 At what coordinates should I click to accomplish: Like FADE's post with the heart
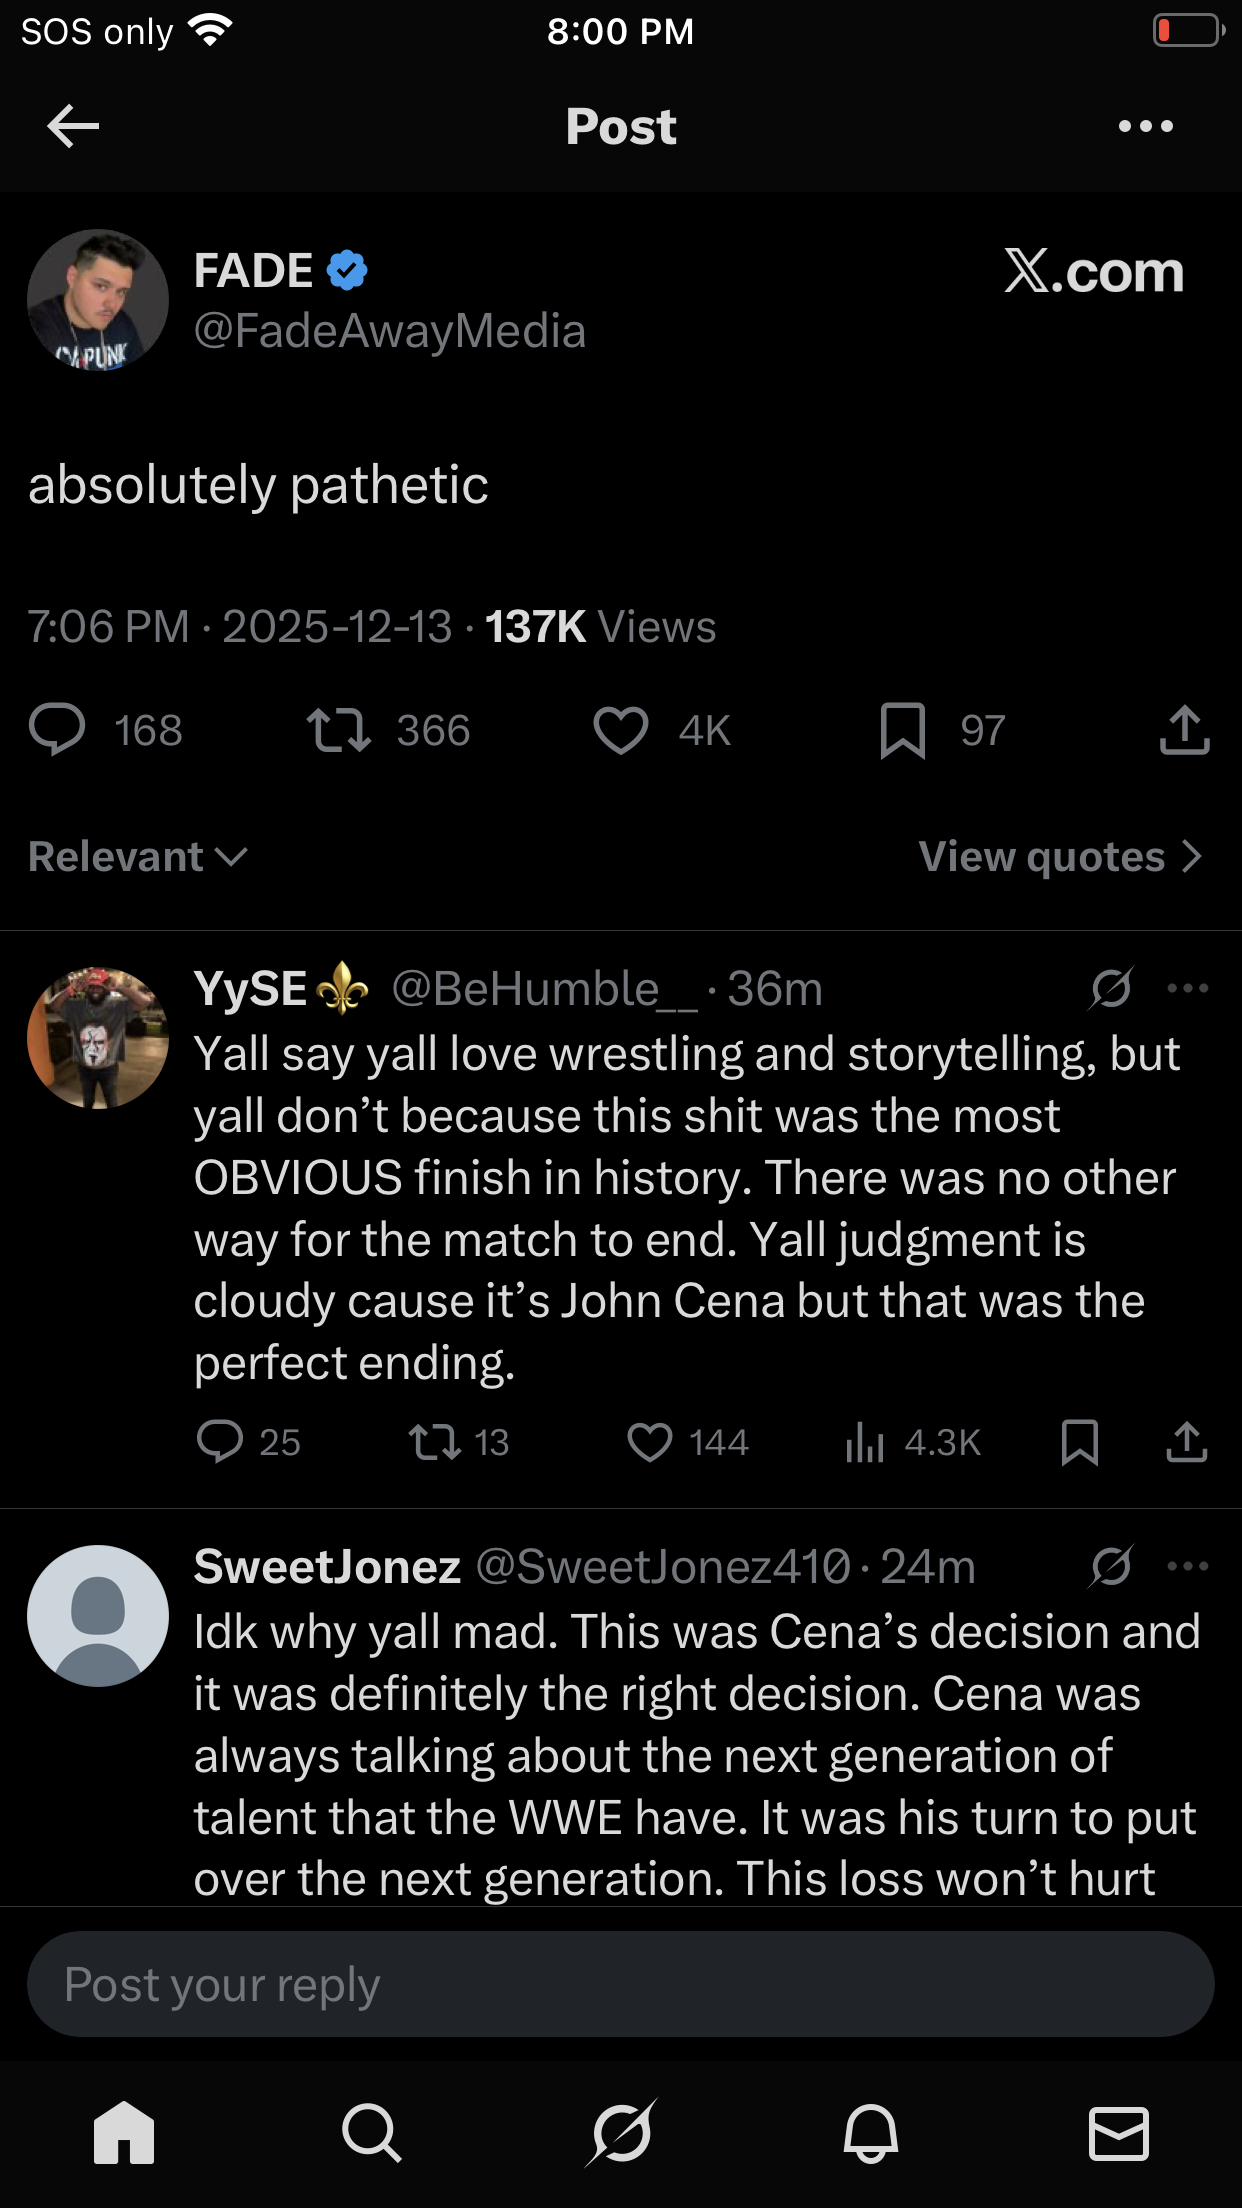[x=621, y=729]
